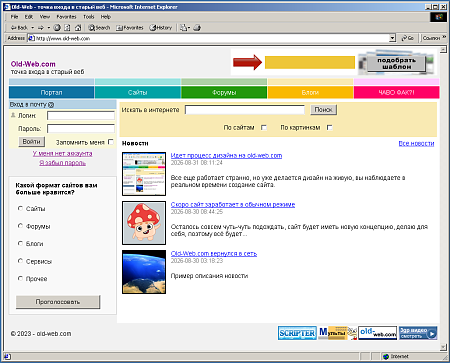The width and height of the screenshot is (450, 363).
Task: Click the Old-Web.com site logo
Action: (33, 64)
